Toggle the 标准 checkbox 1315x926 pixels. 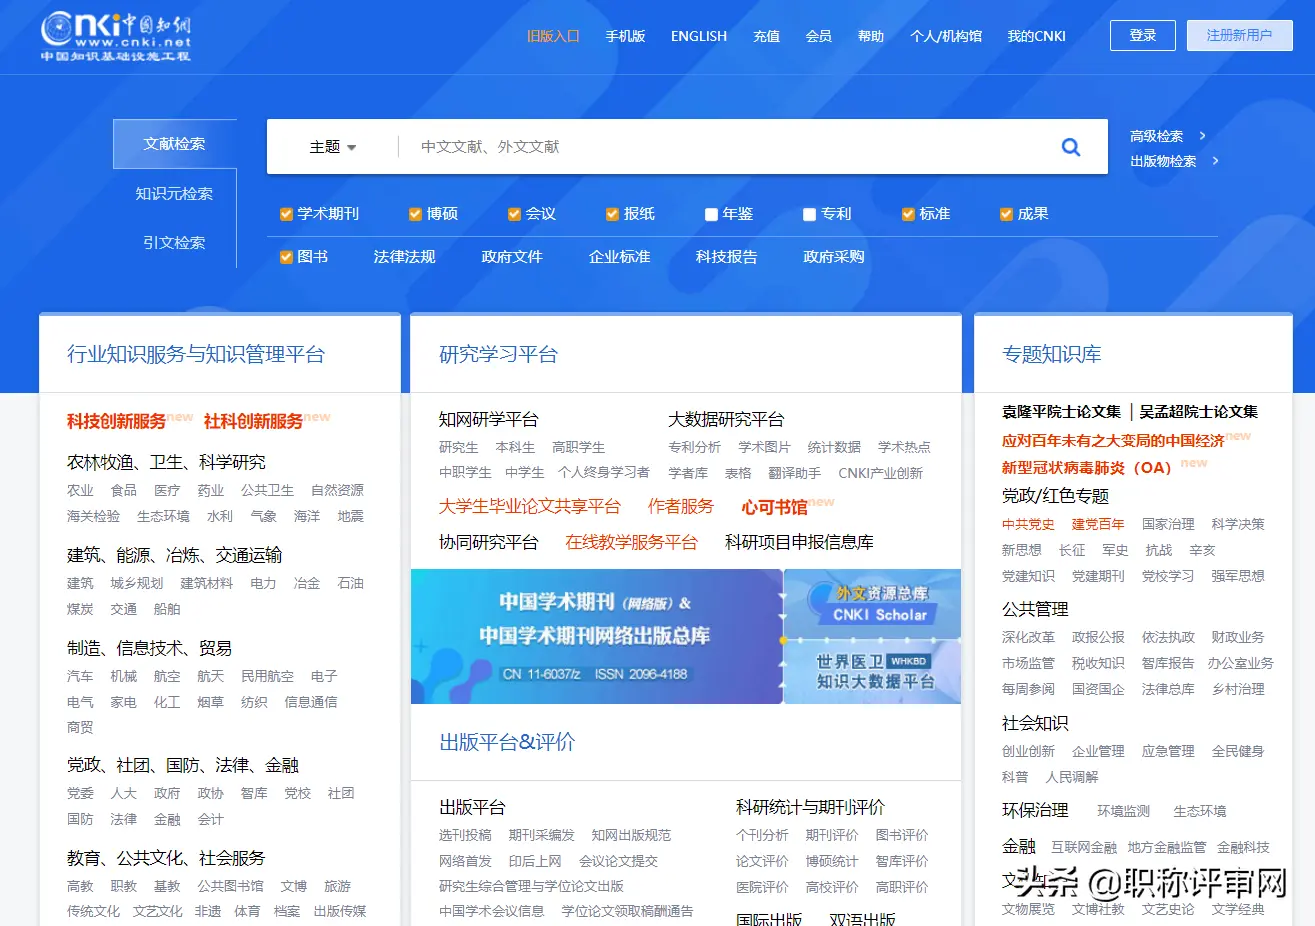click(908, 214)
